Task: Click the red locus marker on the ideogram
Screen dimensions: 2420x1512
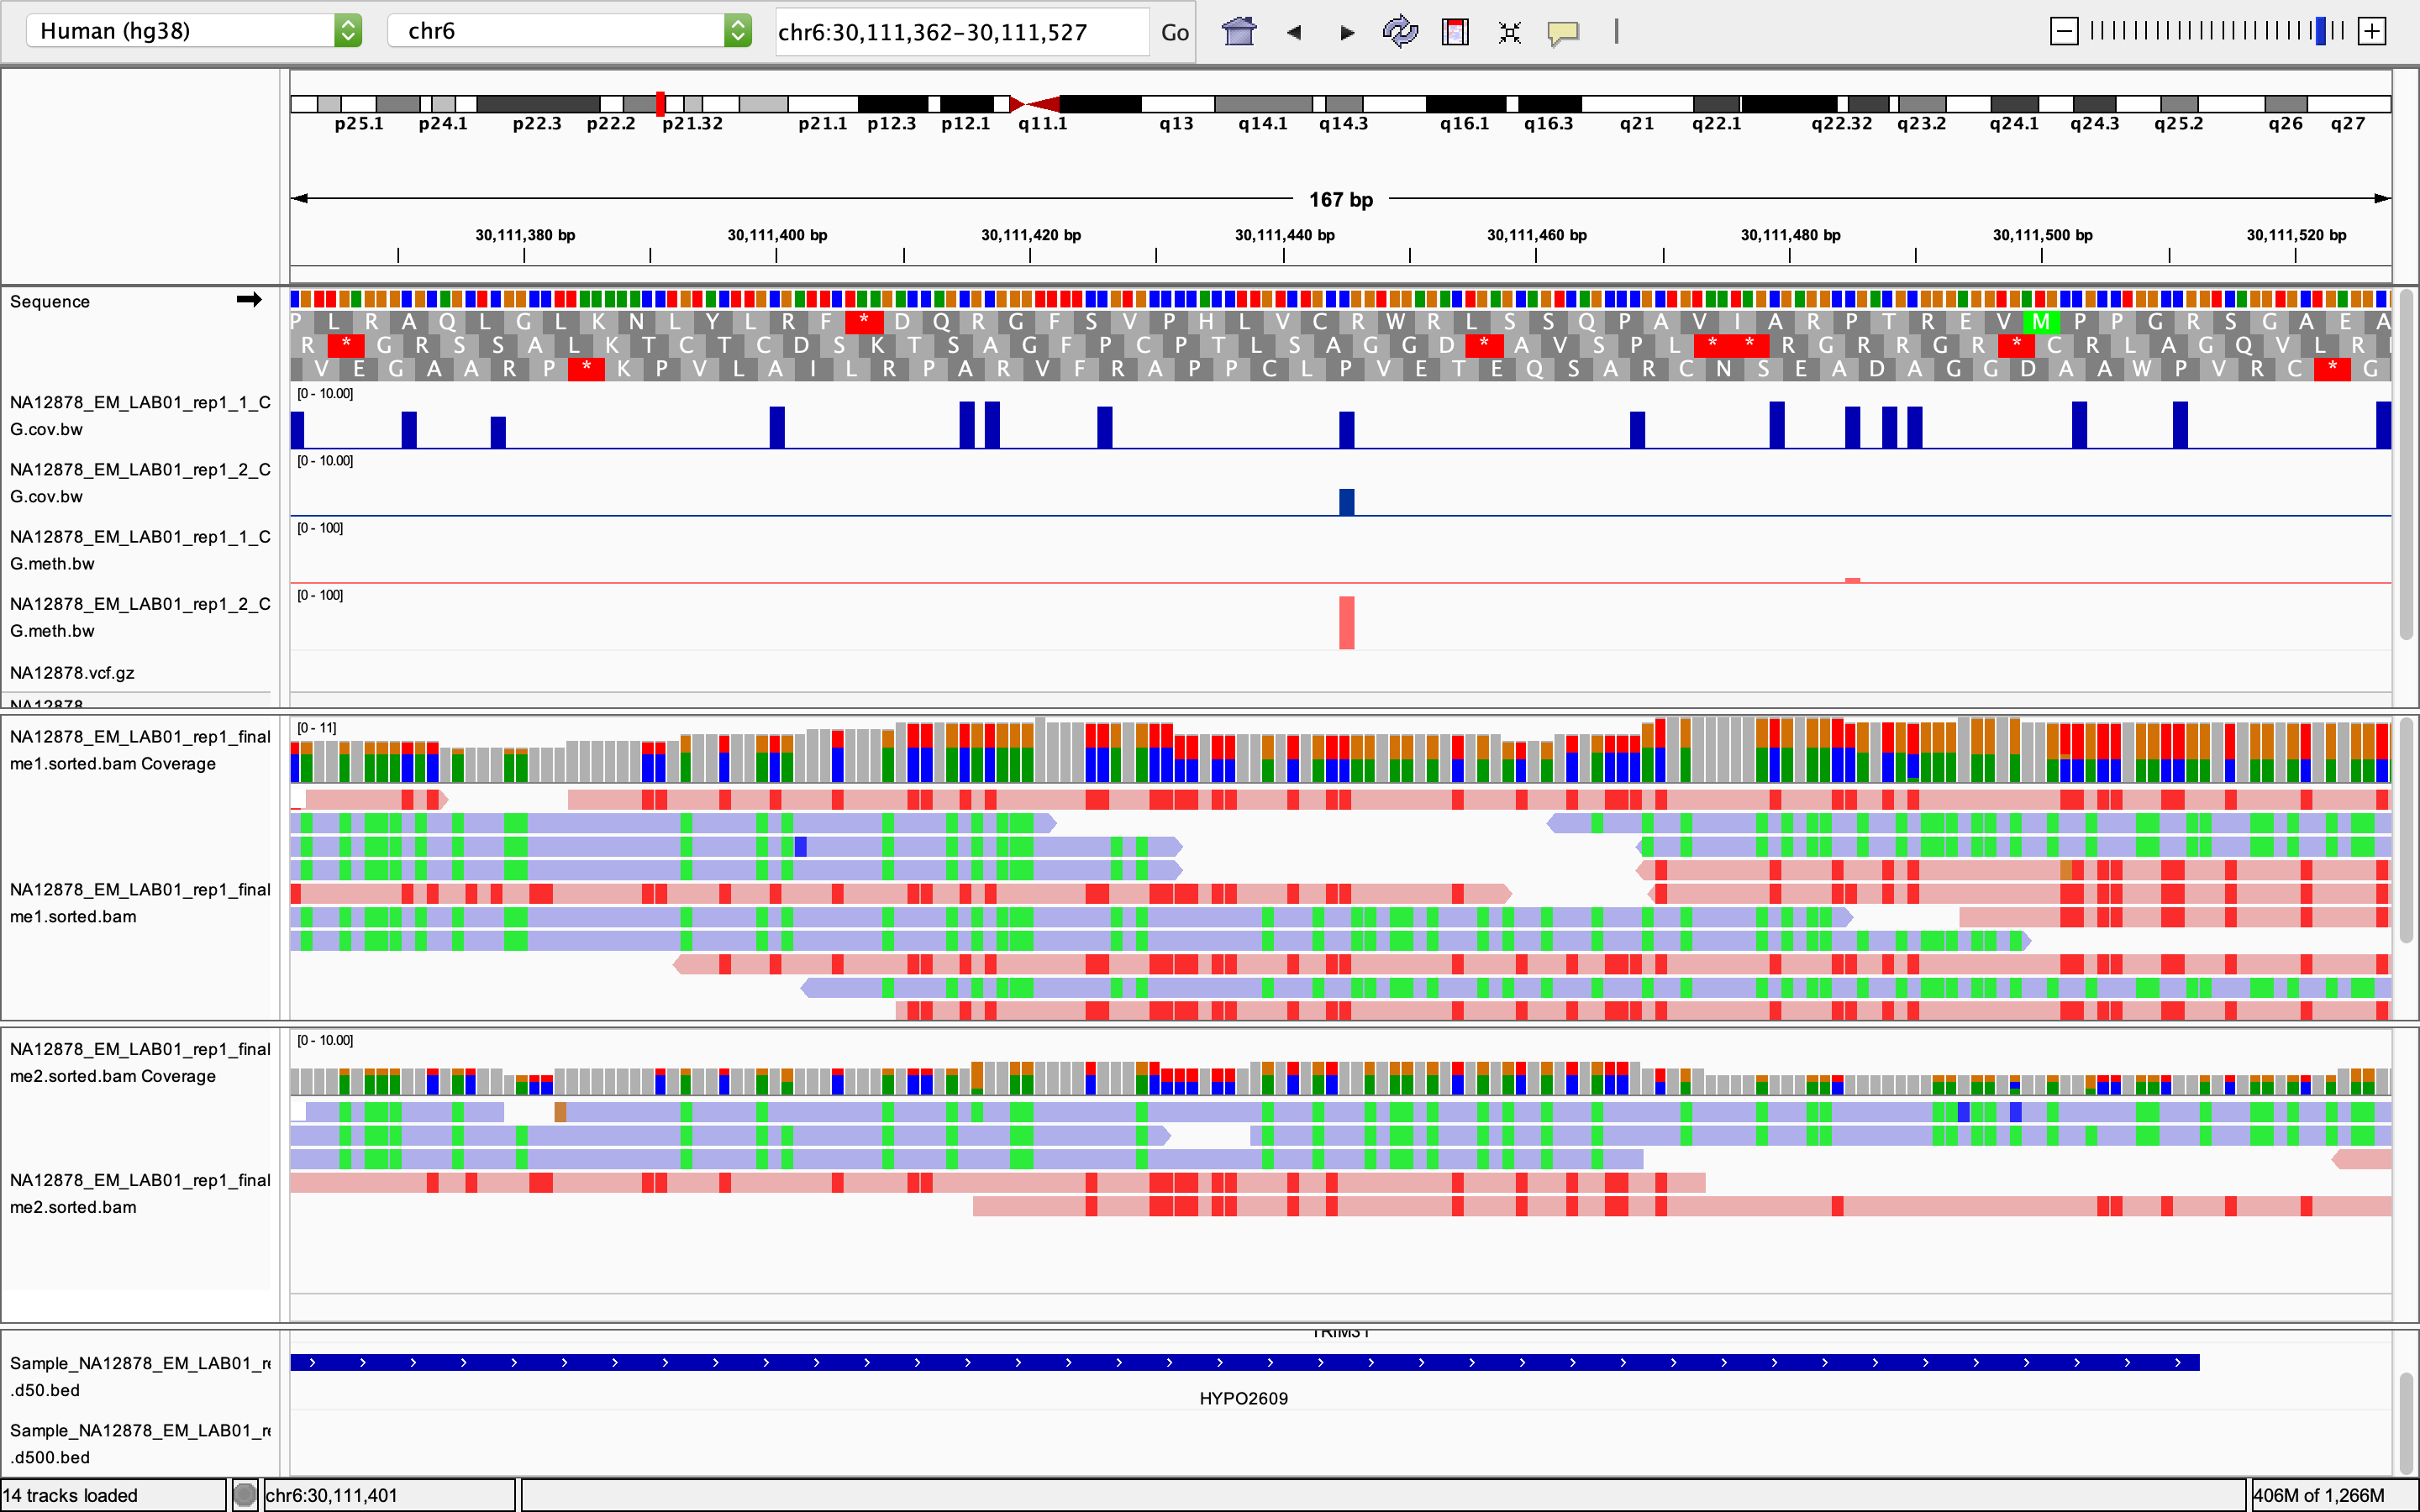Action: click(x=661, y=103)
